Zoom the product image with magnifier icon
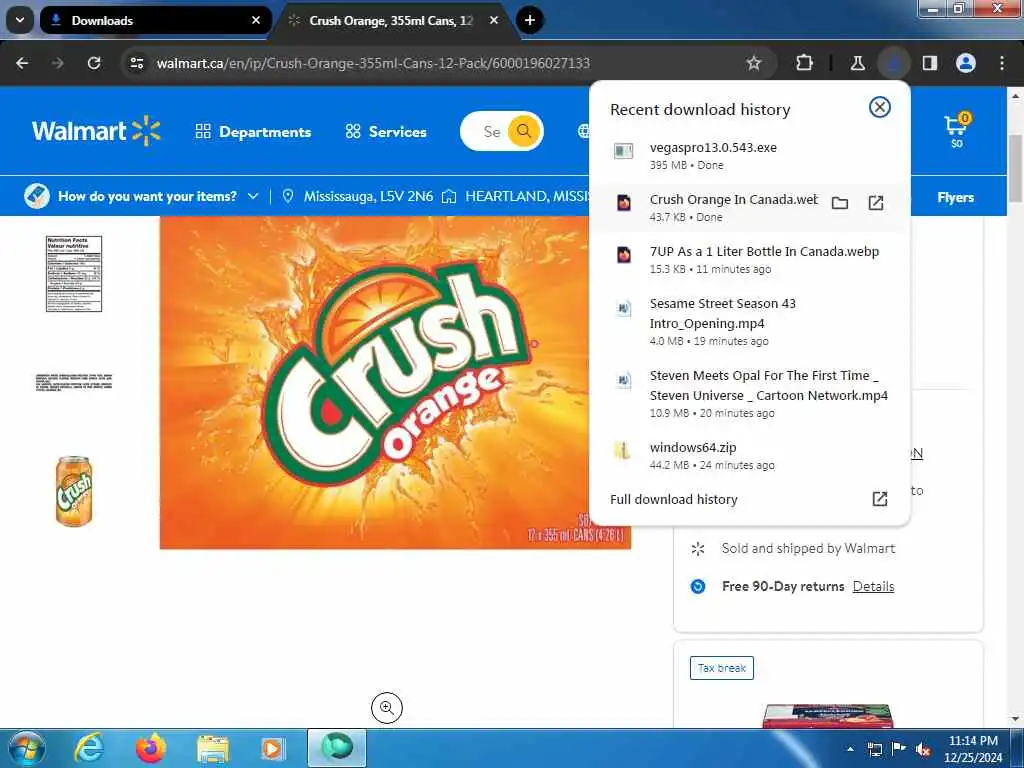This screenshot has width=1024, height=768. (x=387, y=708)
